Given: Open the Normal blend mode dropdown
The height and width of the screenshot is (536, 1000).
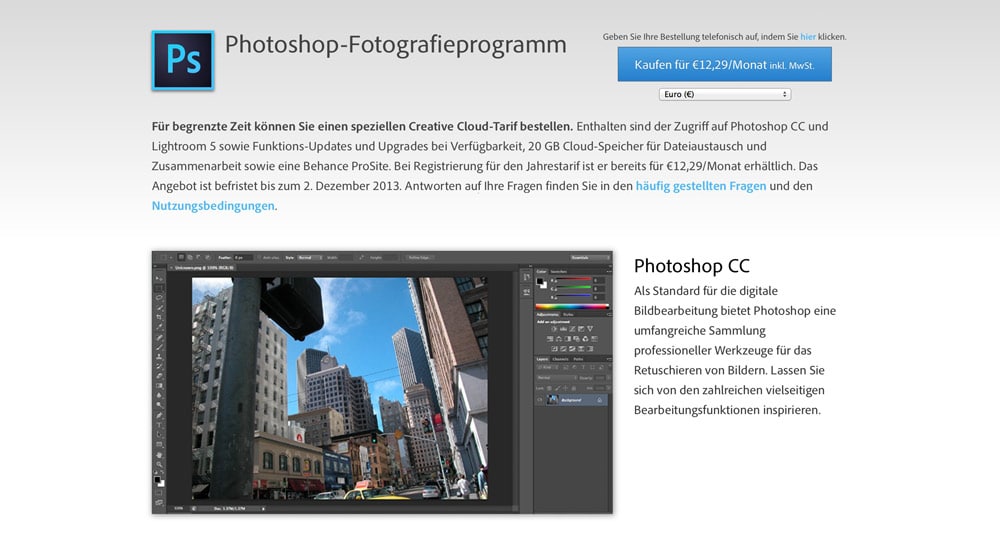Looking at the screenshot, I should pyautogui.click(x=557, y=377).
